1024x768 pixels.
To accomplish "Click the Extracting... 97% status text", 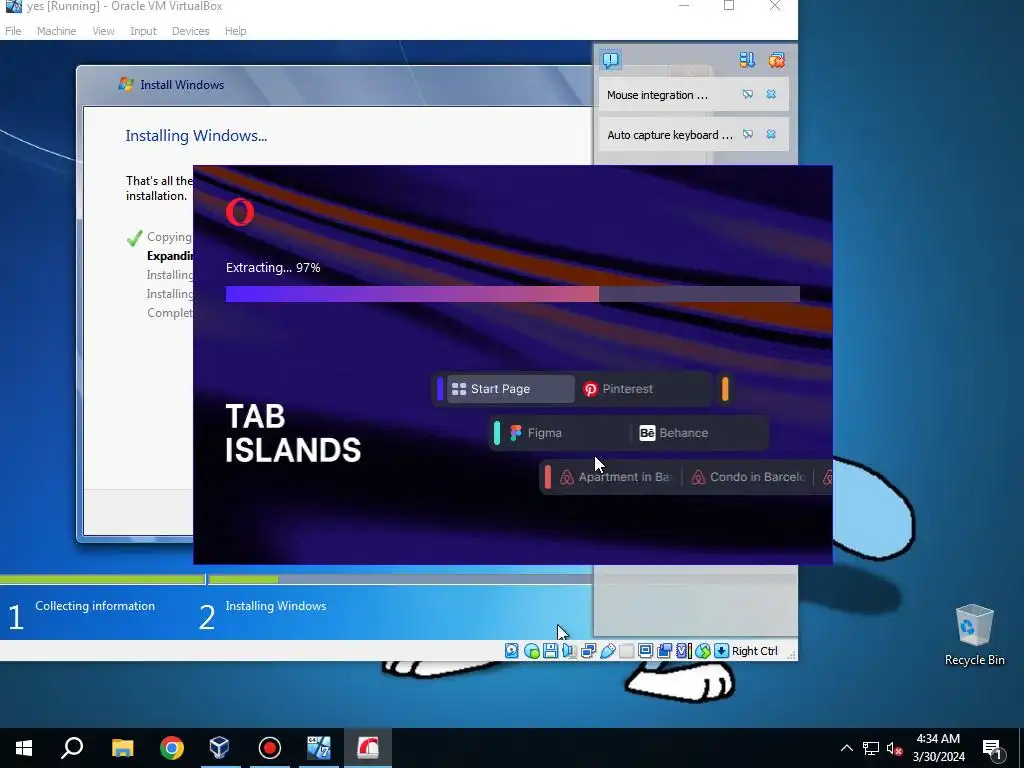I will (x=273, y=268).
